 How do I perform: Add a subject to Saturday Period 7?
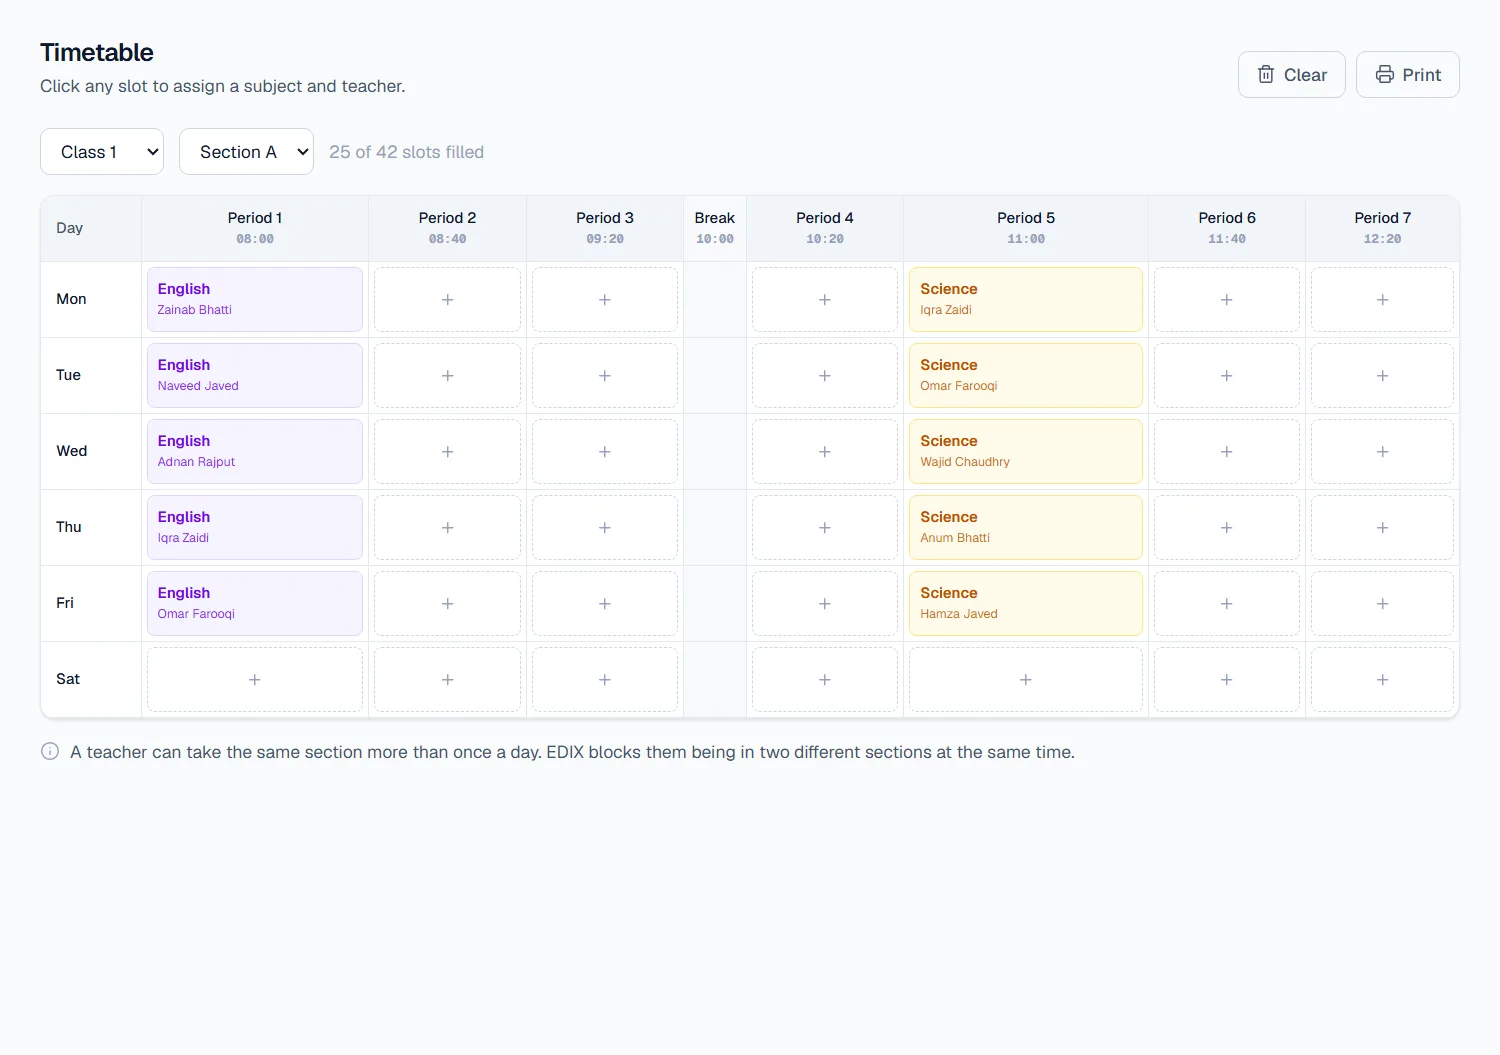point(1382,679)
